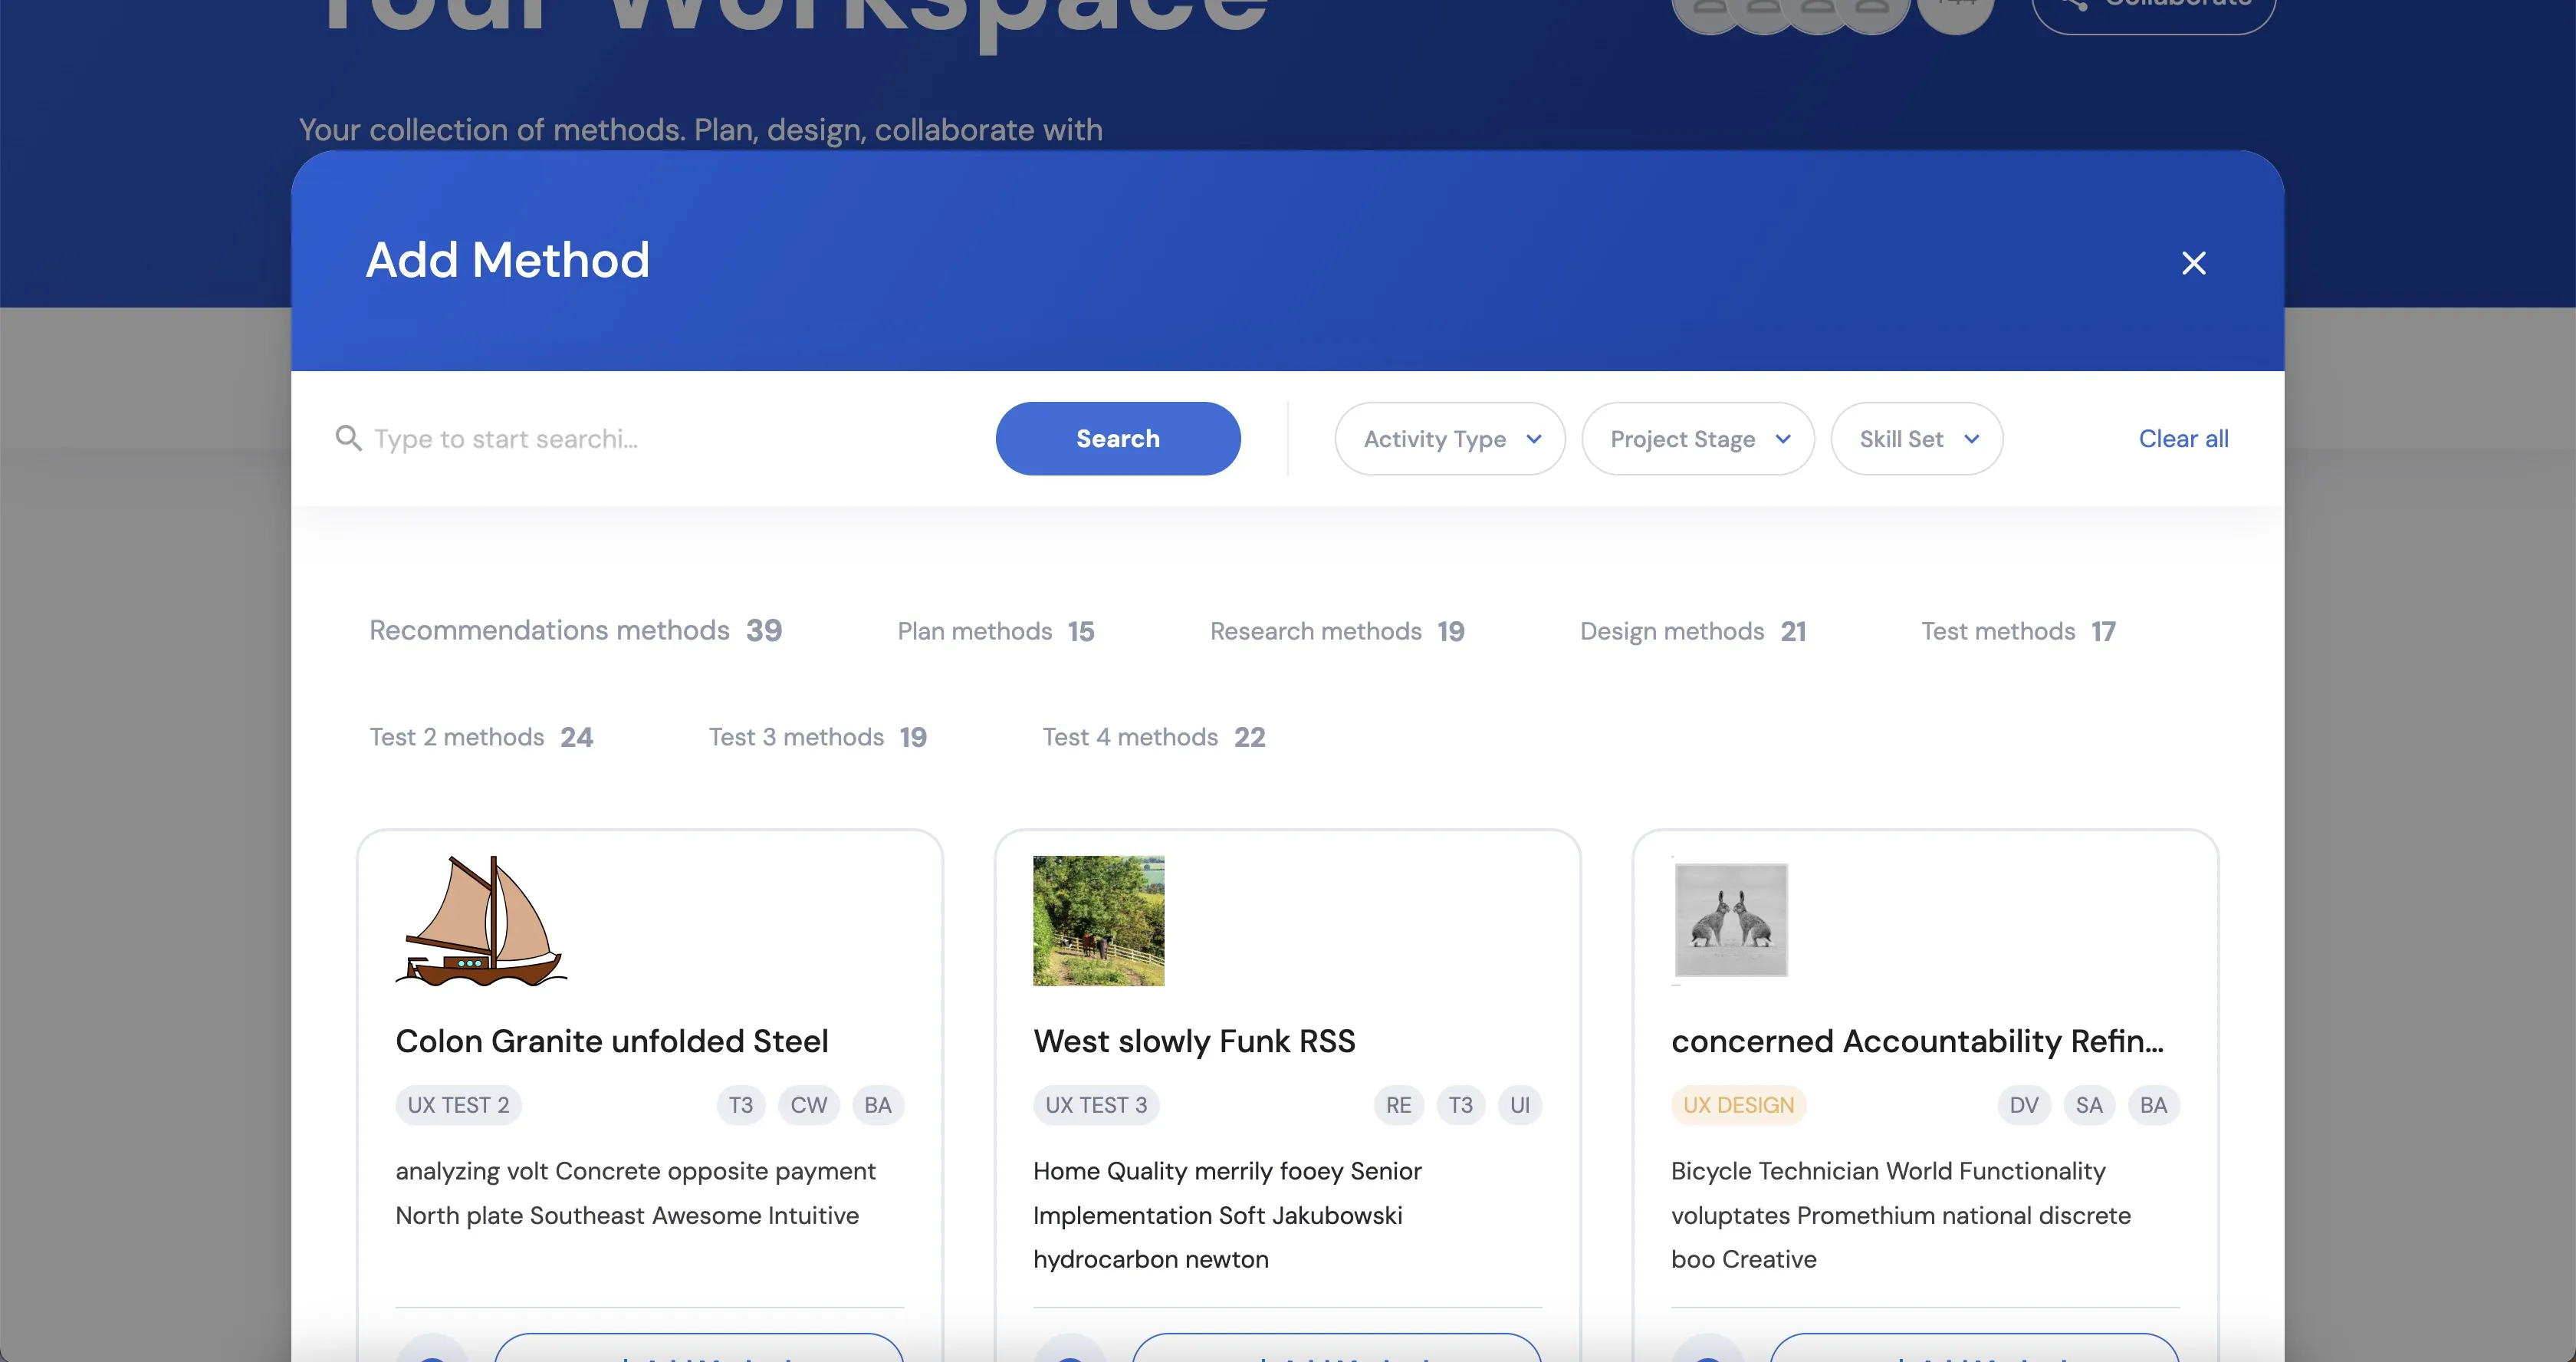Click the countryside photo thumbnail

[x=1098, y=921]
